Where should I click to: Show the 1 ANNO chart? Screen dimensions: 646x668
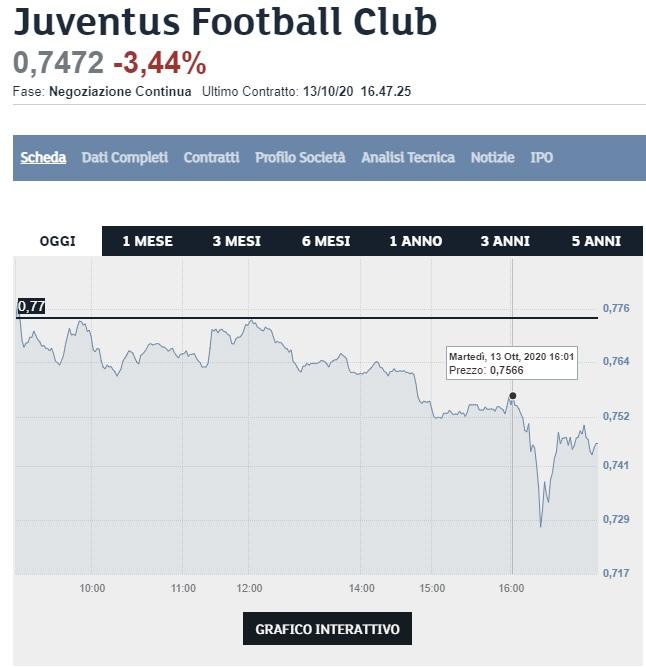click(415, 241)
